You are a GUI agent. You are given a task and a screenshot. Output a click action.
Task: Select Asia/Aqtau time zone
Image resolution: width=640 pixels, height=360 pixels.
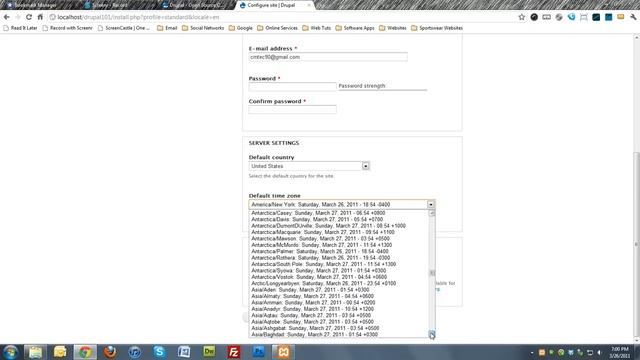[x=339, y=316]
